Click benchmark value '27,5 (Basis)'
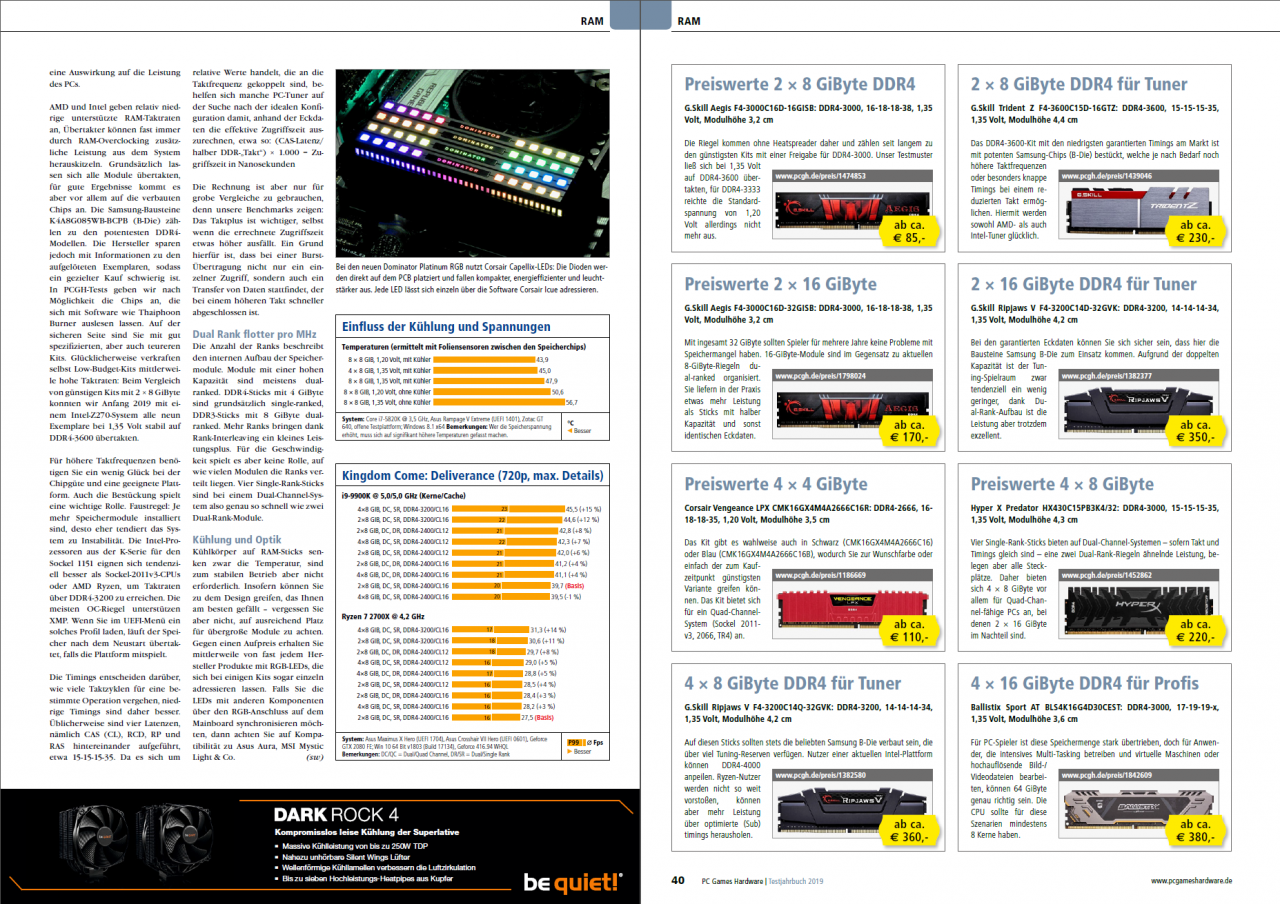Viewport: 1280px width, 904px height. 537,717
